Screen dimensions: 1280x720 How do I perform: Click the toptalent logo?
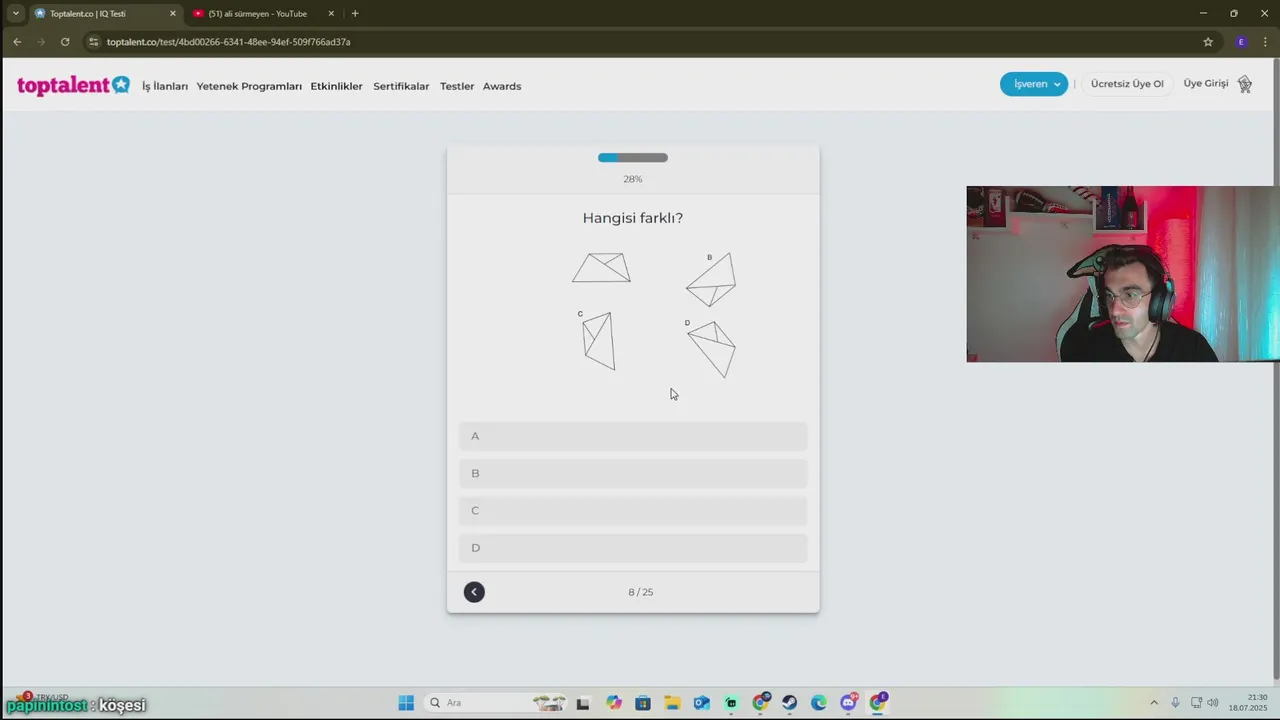[x=73, y=86]
